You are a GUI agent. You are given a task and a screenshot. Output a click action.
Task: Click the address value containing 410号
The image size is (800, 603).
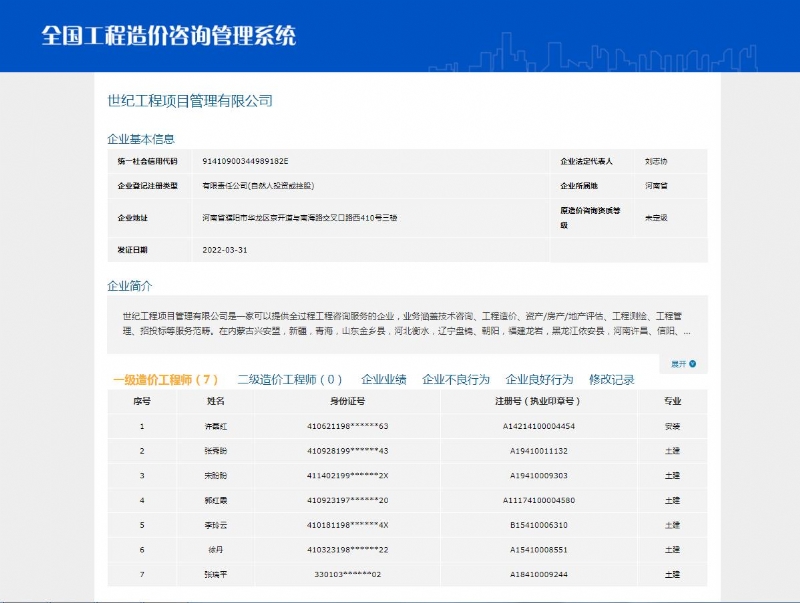point(300,218)
